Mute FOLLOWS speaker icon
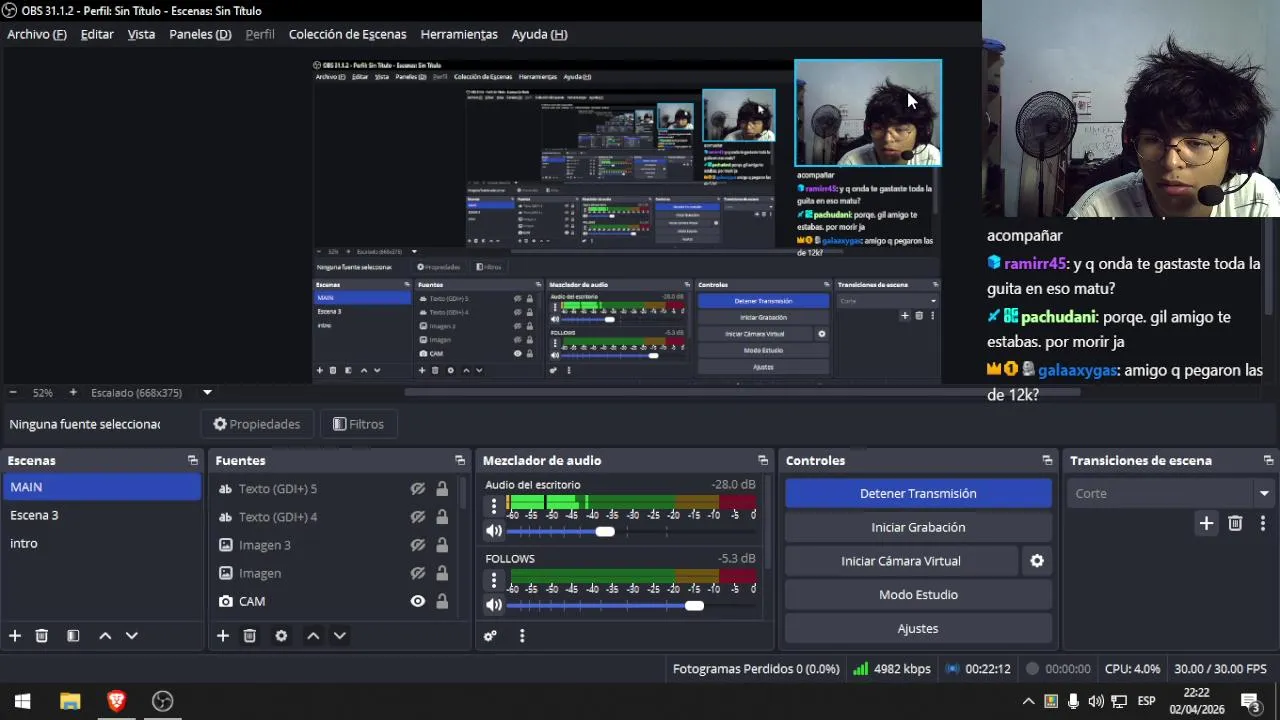Viewport: 1280px width, 720px height. coord(494,605)
